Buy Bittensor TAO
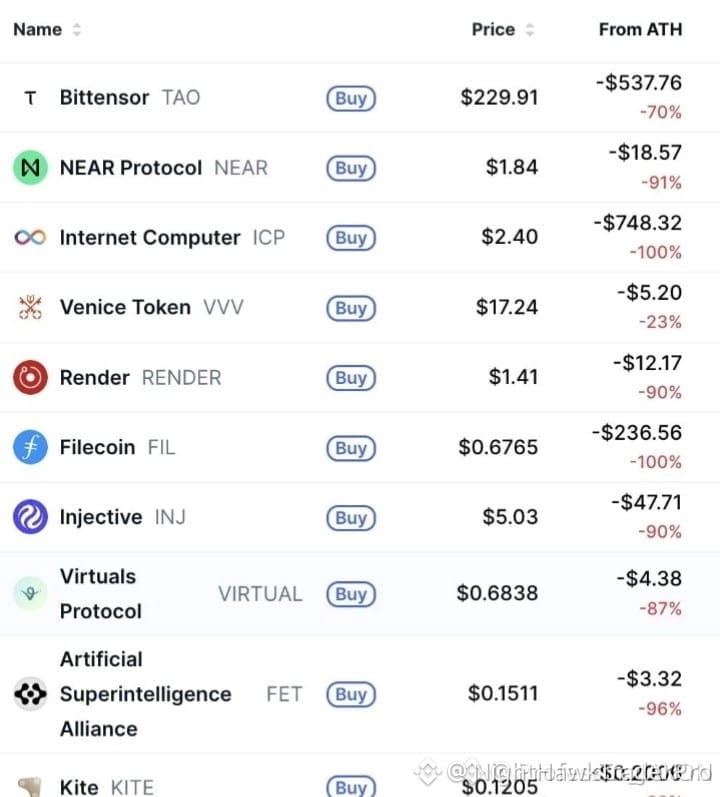Viewport: 720px width, 797px height. (x=351, y=98)
